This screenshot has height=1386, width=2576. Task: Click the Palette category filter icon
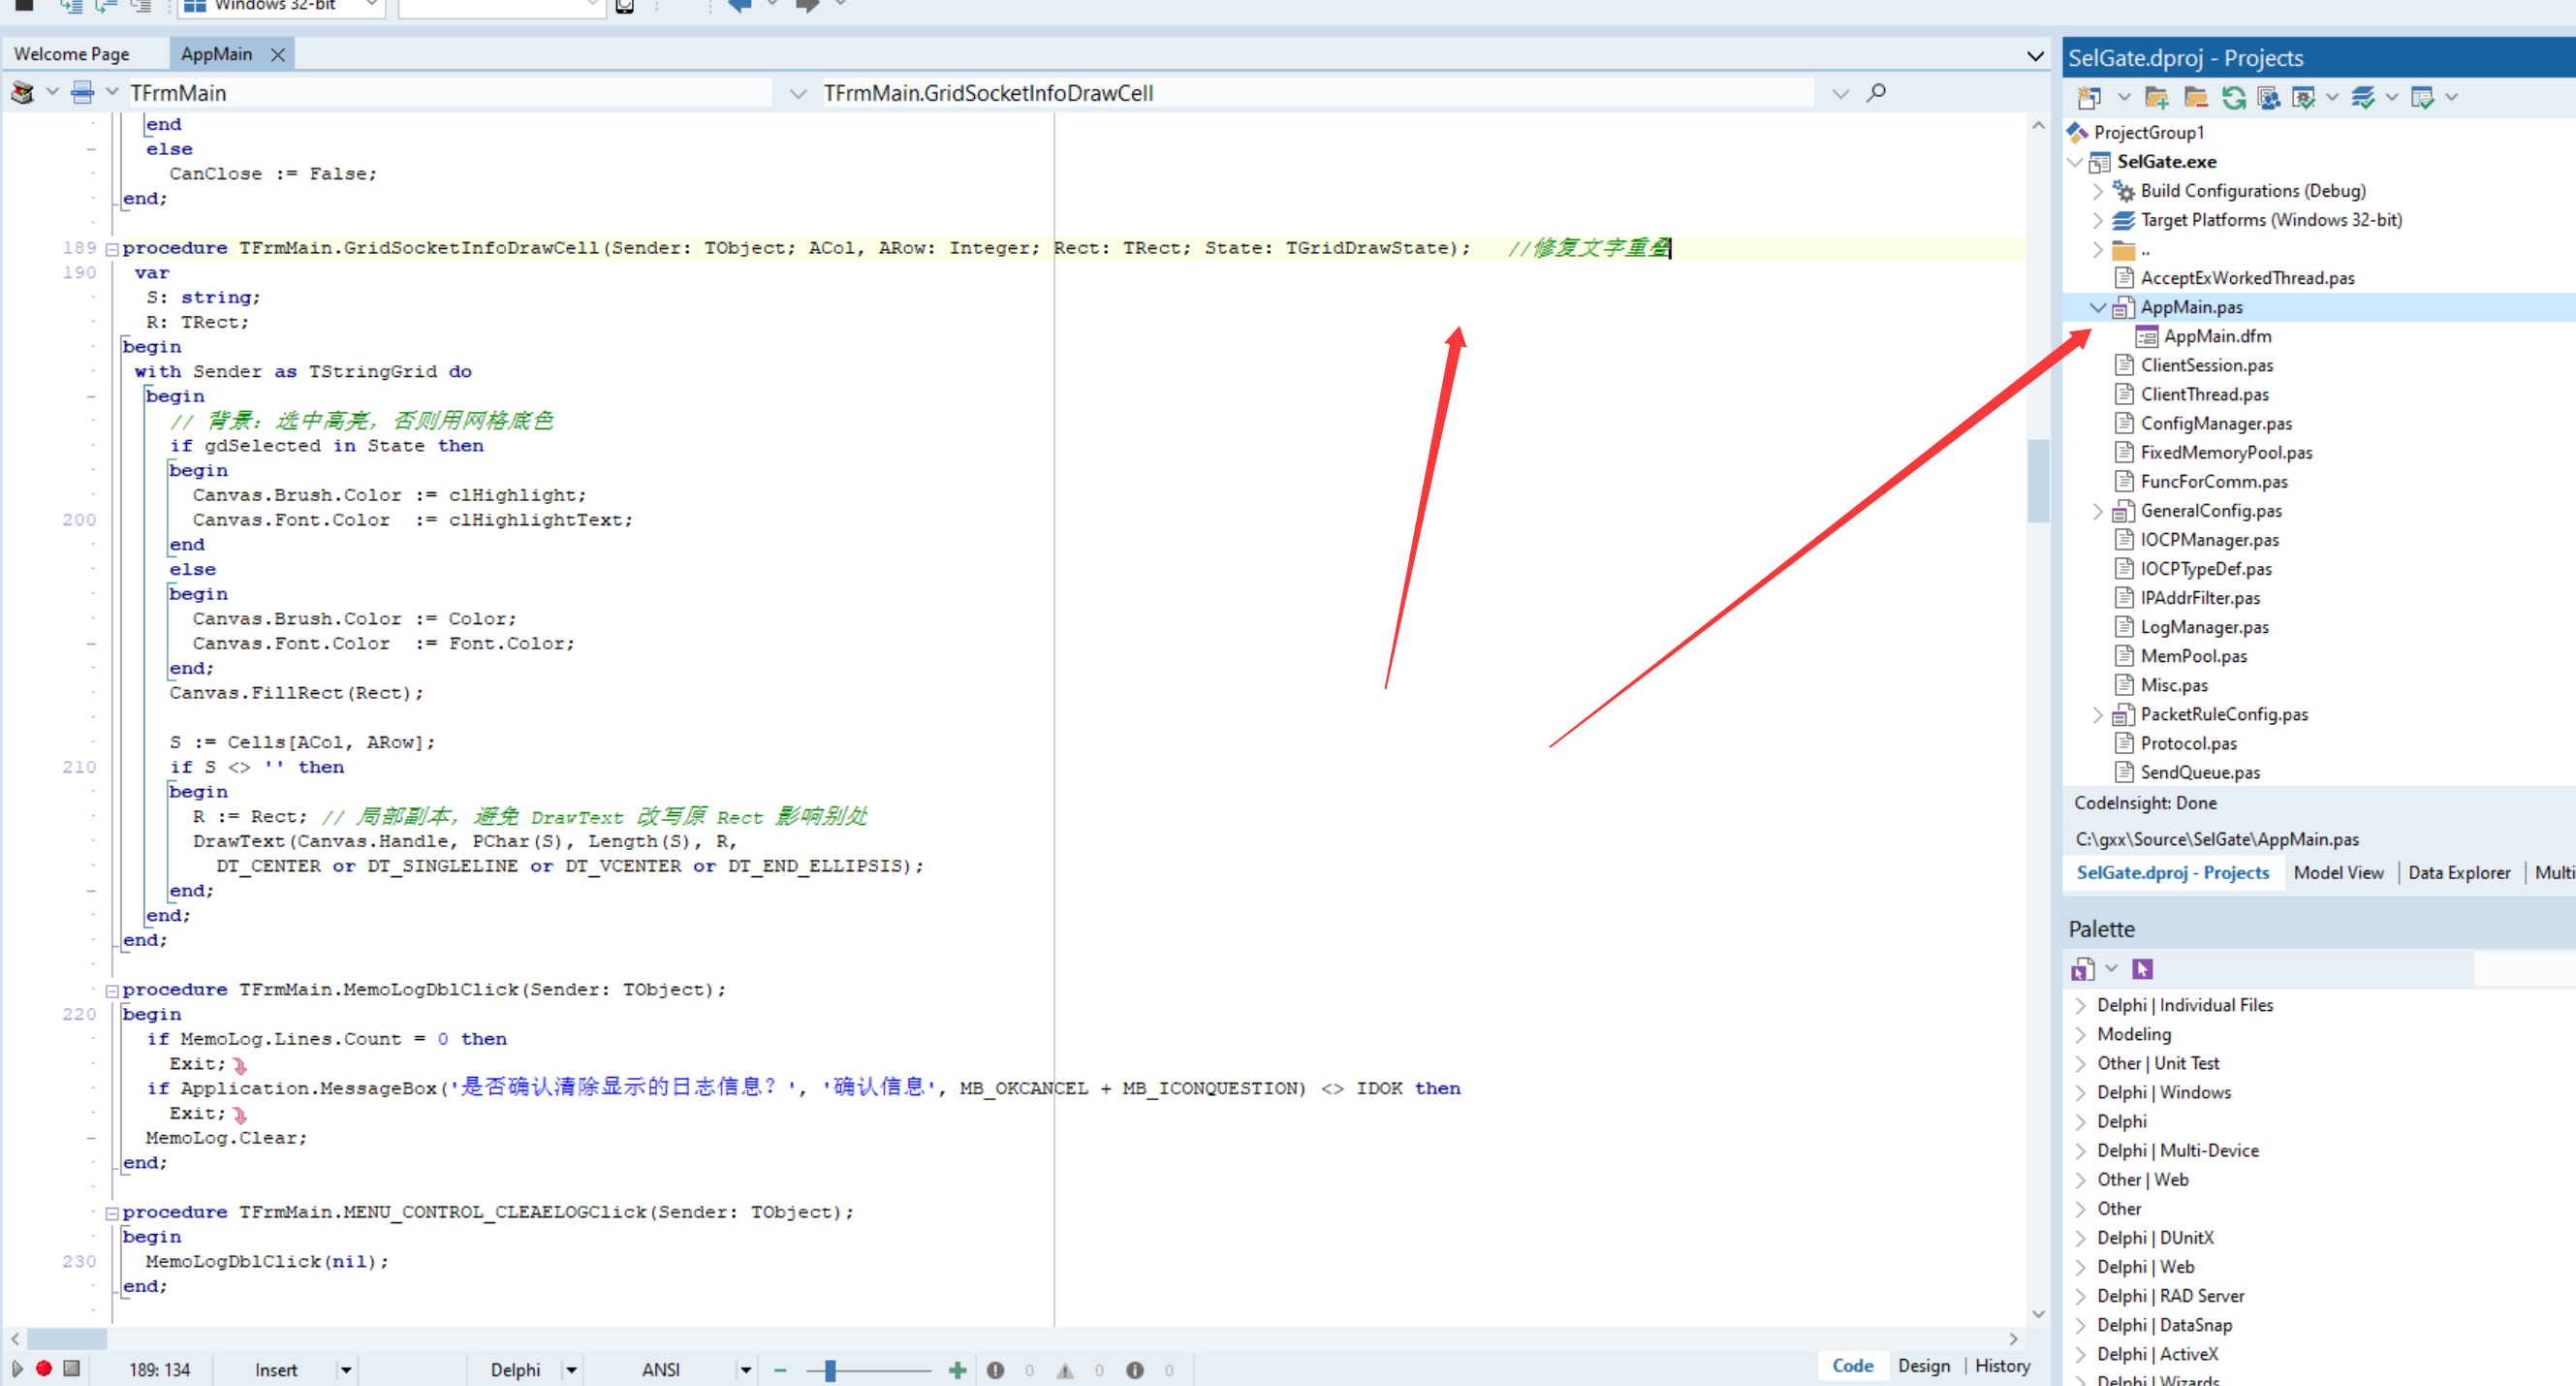[x=2083, y=968]
